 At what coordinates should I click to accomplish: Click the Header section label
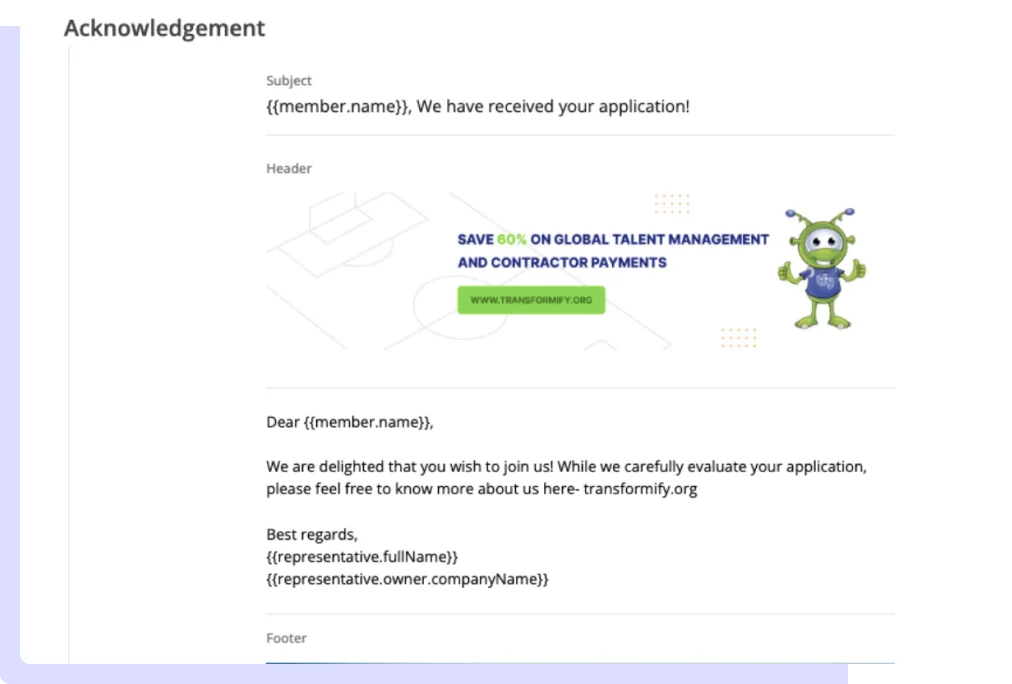point(289,168)
